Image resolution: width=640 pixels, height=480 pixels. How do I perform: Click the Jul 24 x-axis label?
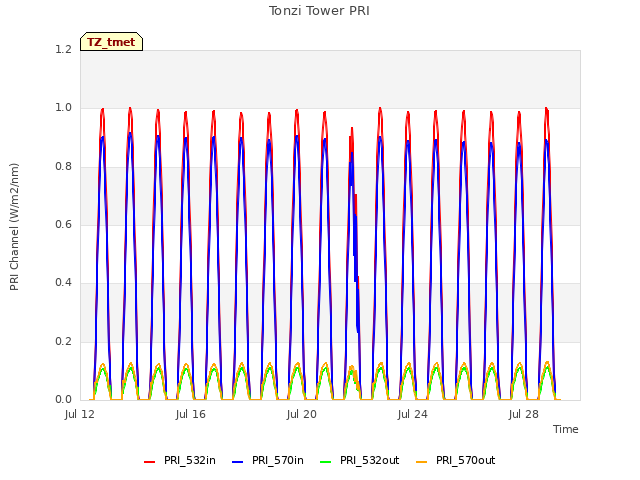(413, 415)
